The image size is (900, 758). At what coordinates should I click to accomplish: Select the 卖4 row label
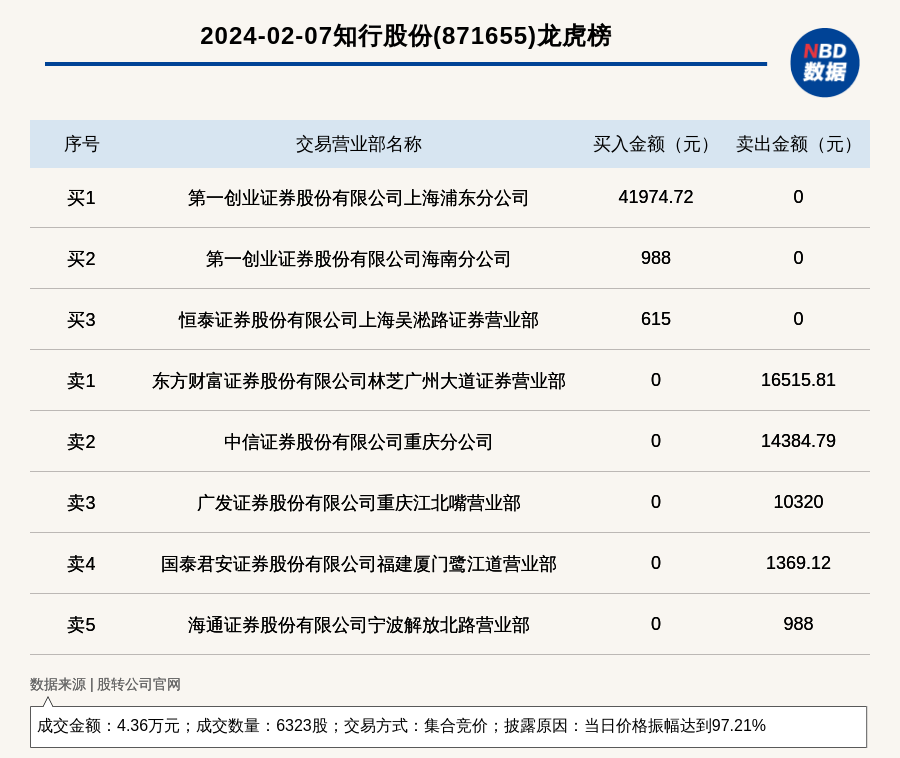[81, 563]
